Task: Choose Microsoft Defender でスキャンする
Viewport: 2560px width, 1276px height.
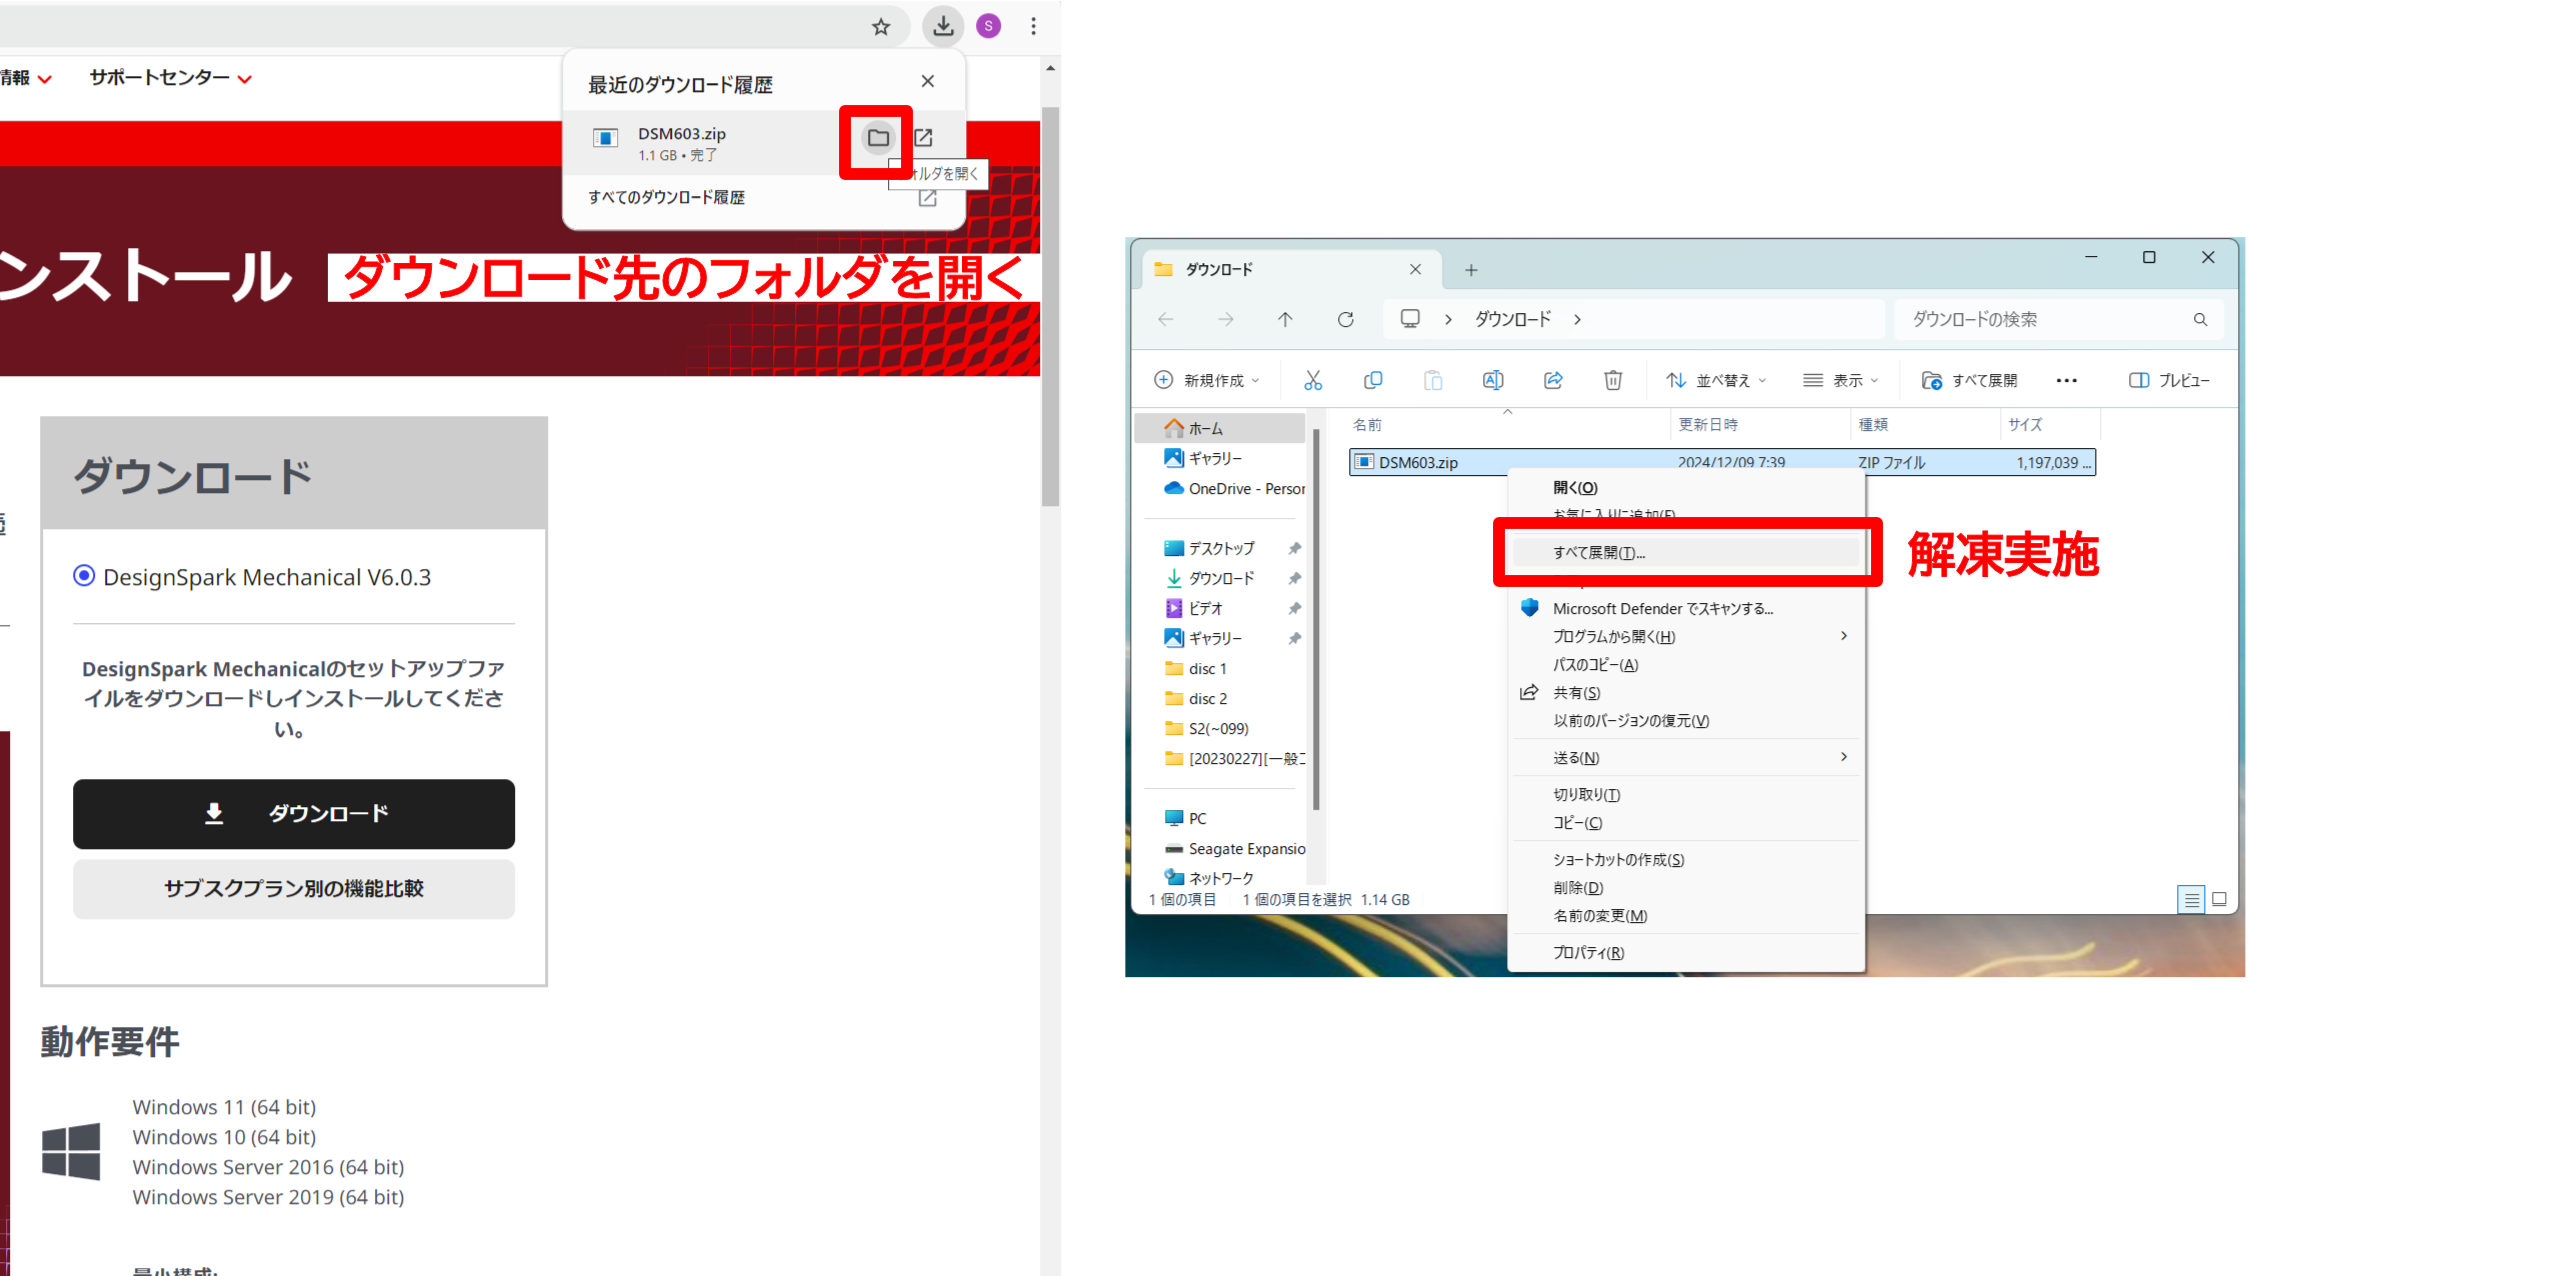Action: tap(1686, 608)
